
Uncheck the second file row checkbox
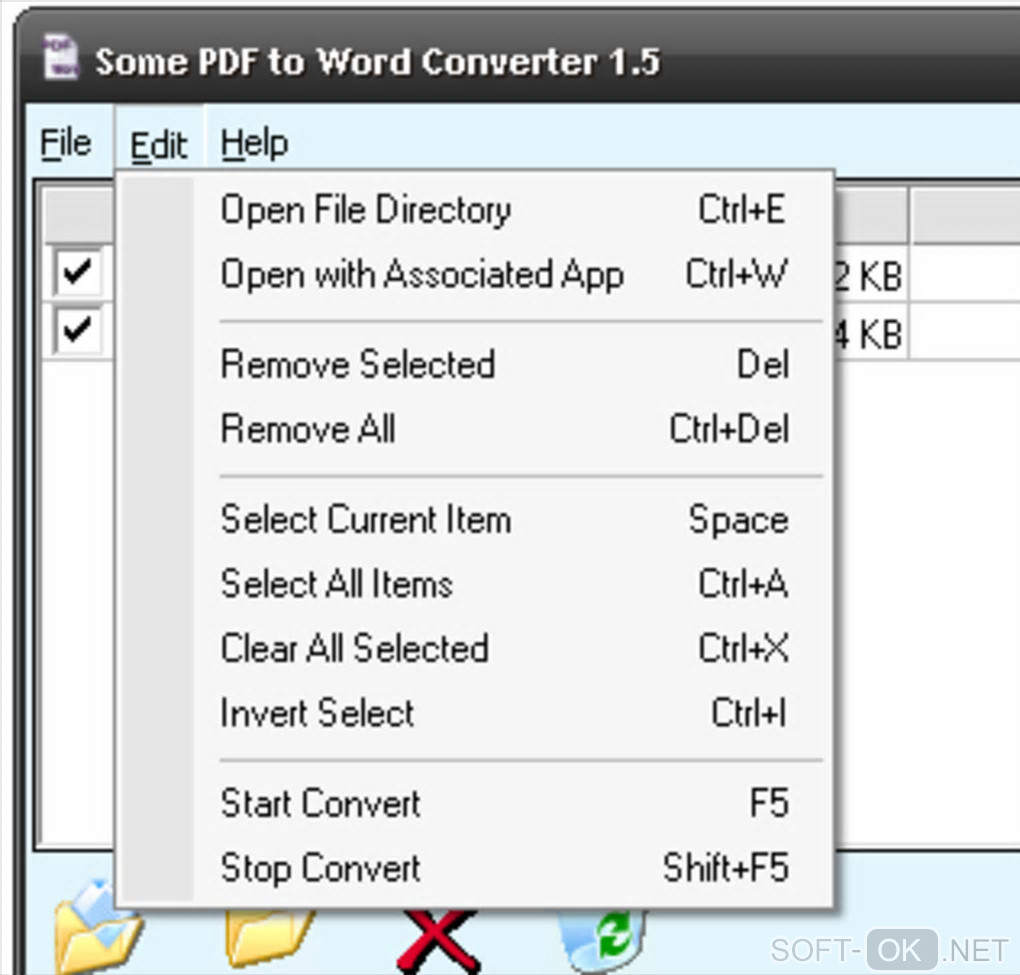[x=77, y=330]
